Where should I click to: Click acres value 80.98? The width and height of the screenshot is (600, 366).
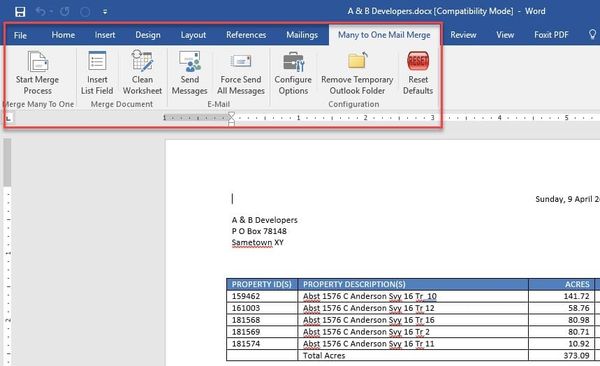point(579,320)
